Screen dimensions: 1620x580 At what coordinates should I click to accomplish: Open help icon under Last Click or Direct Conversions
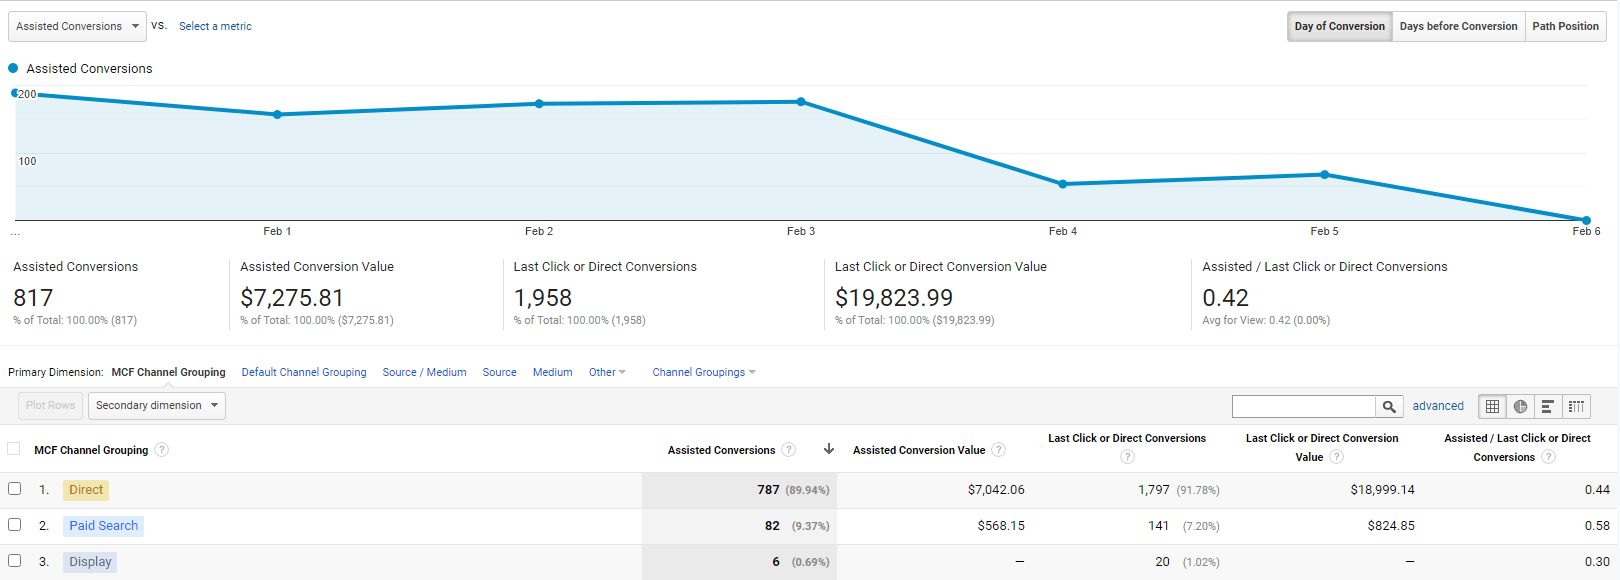[1127, 457]
